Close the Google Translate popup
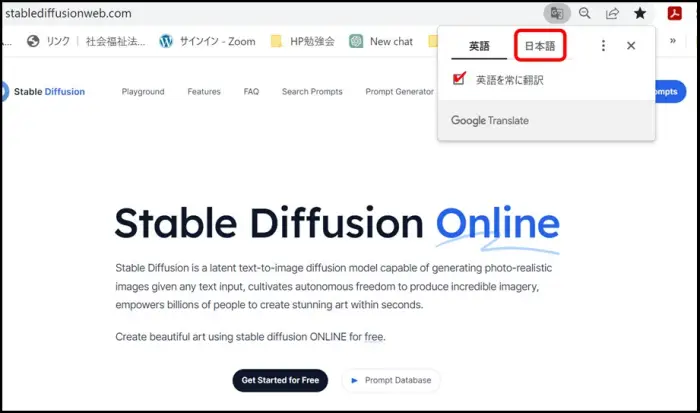This screenshot has height=413, width=700. (631, 46)
